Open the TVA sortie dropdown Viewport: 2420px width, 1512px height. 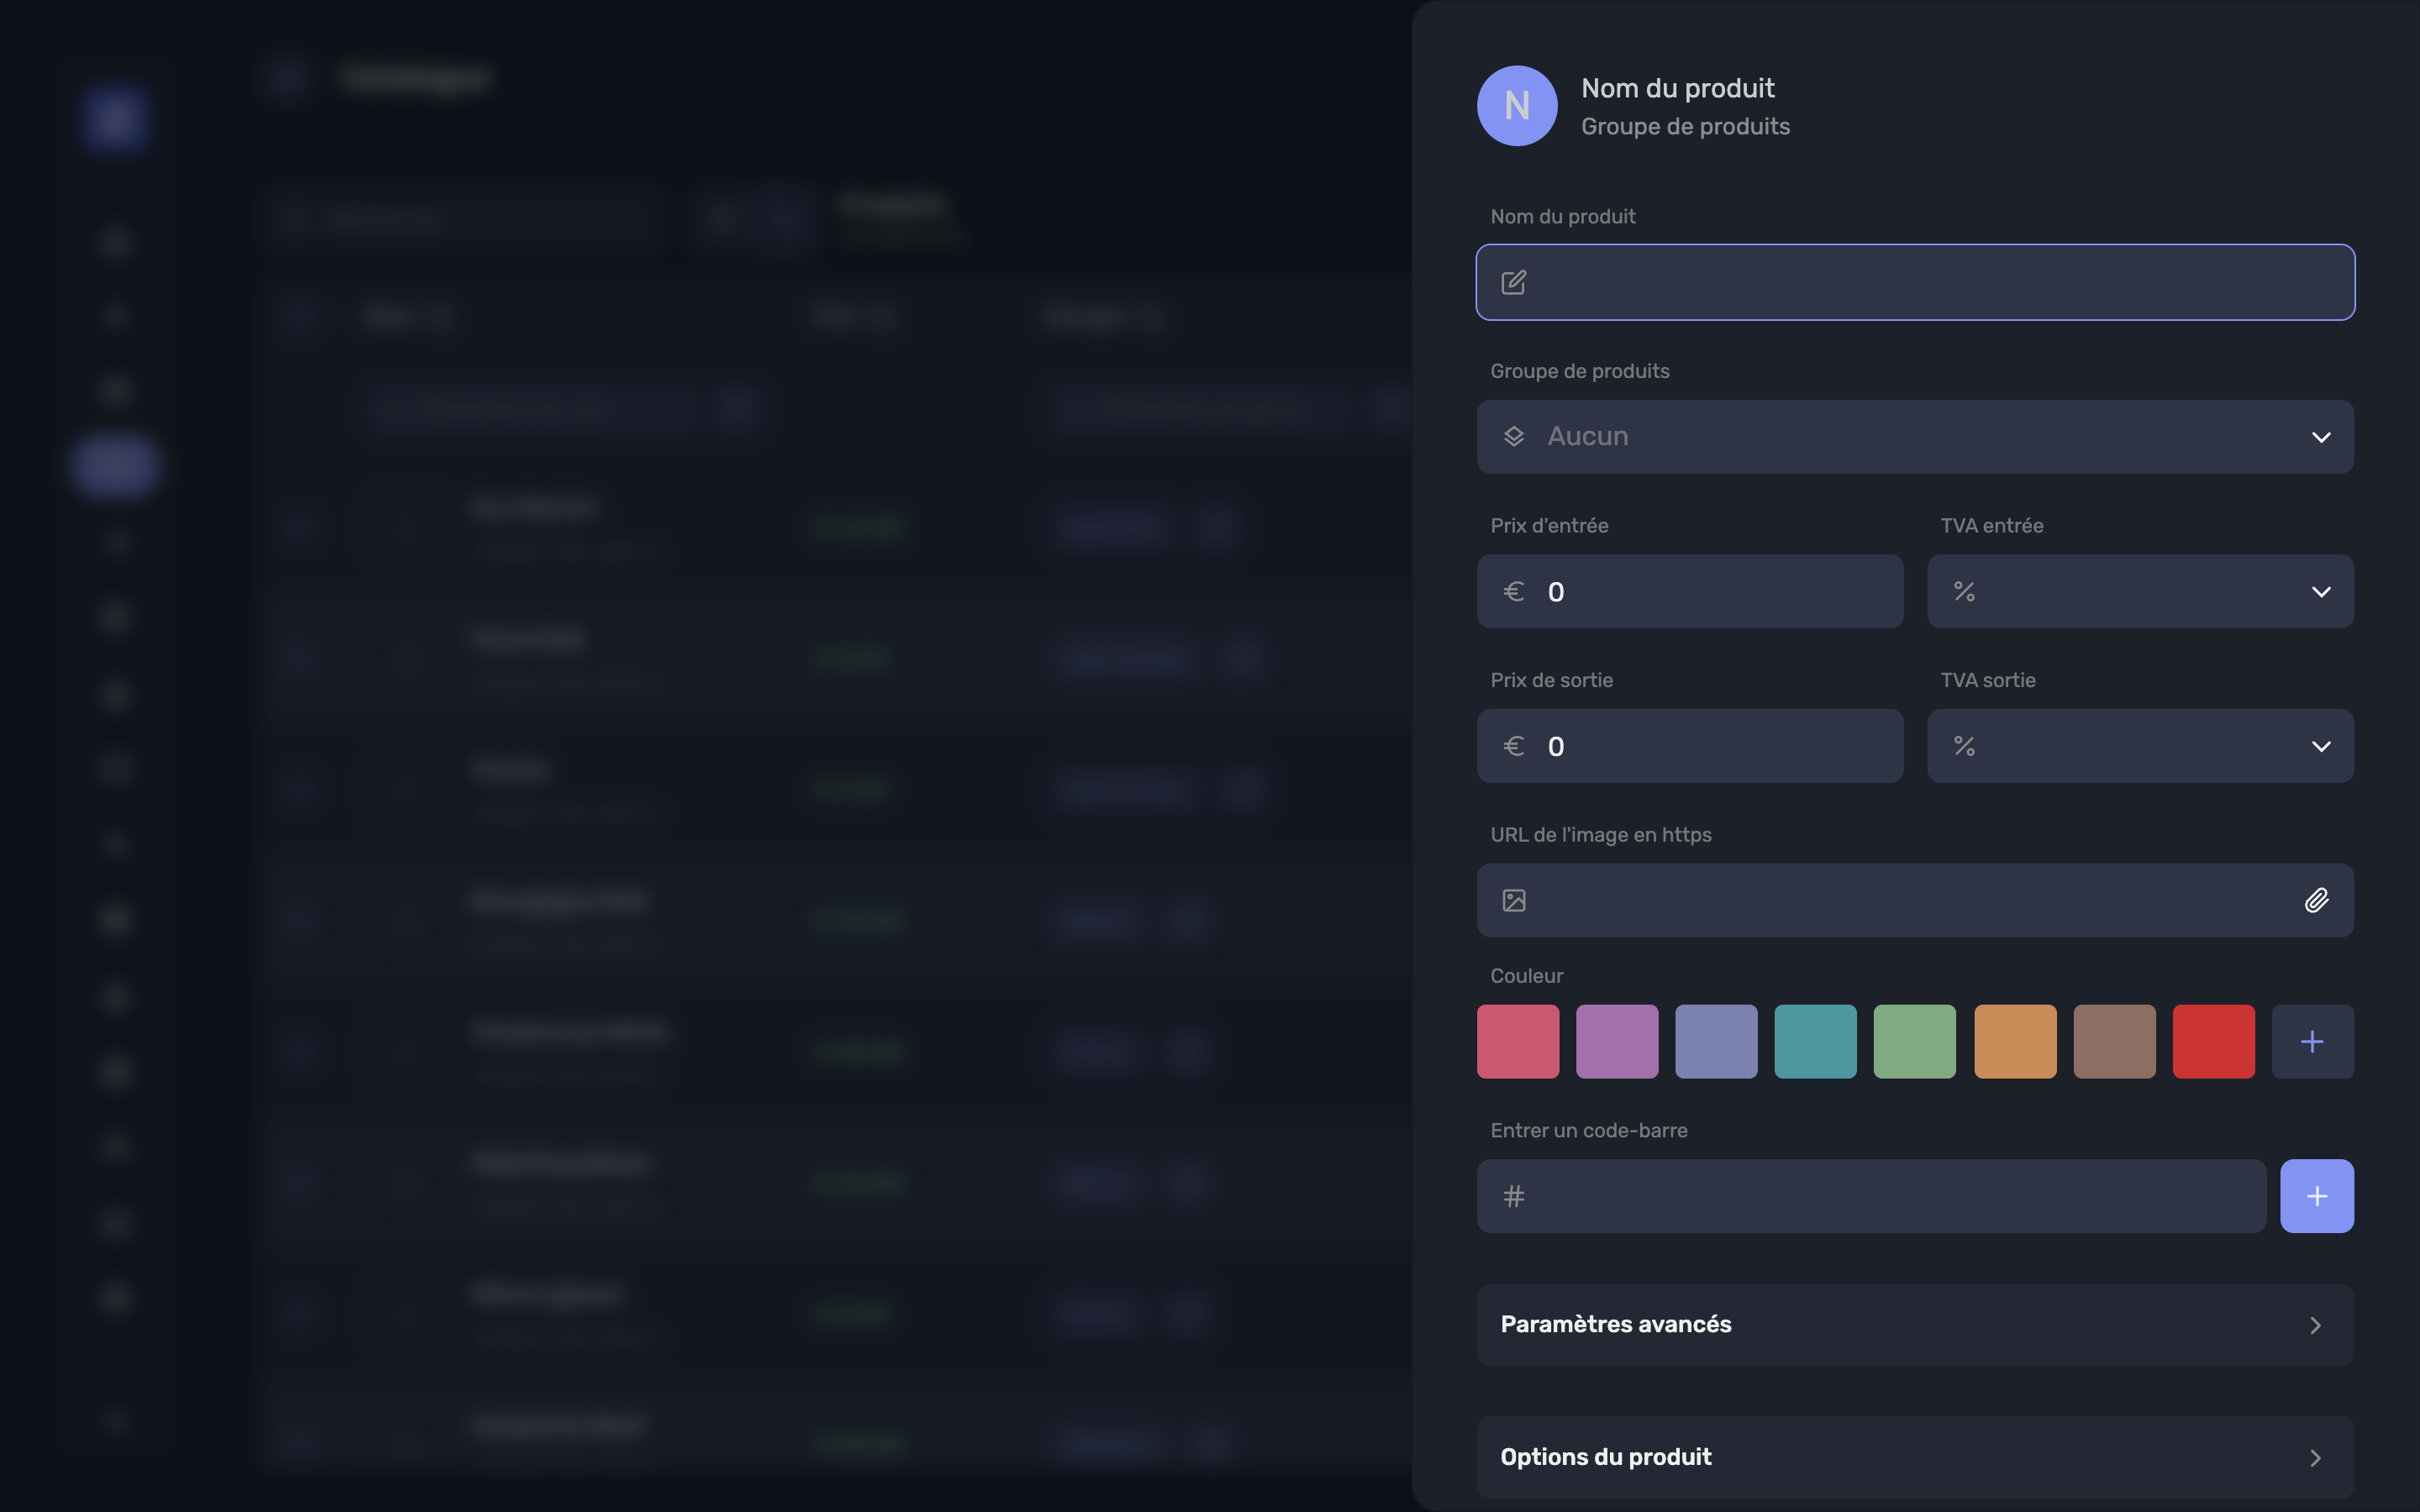point(2140,746)
